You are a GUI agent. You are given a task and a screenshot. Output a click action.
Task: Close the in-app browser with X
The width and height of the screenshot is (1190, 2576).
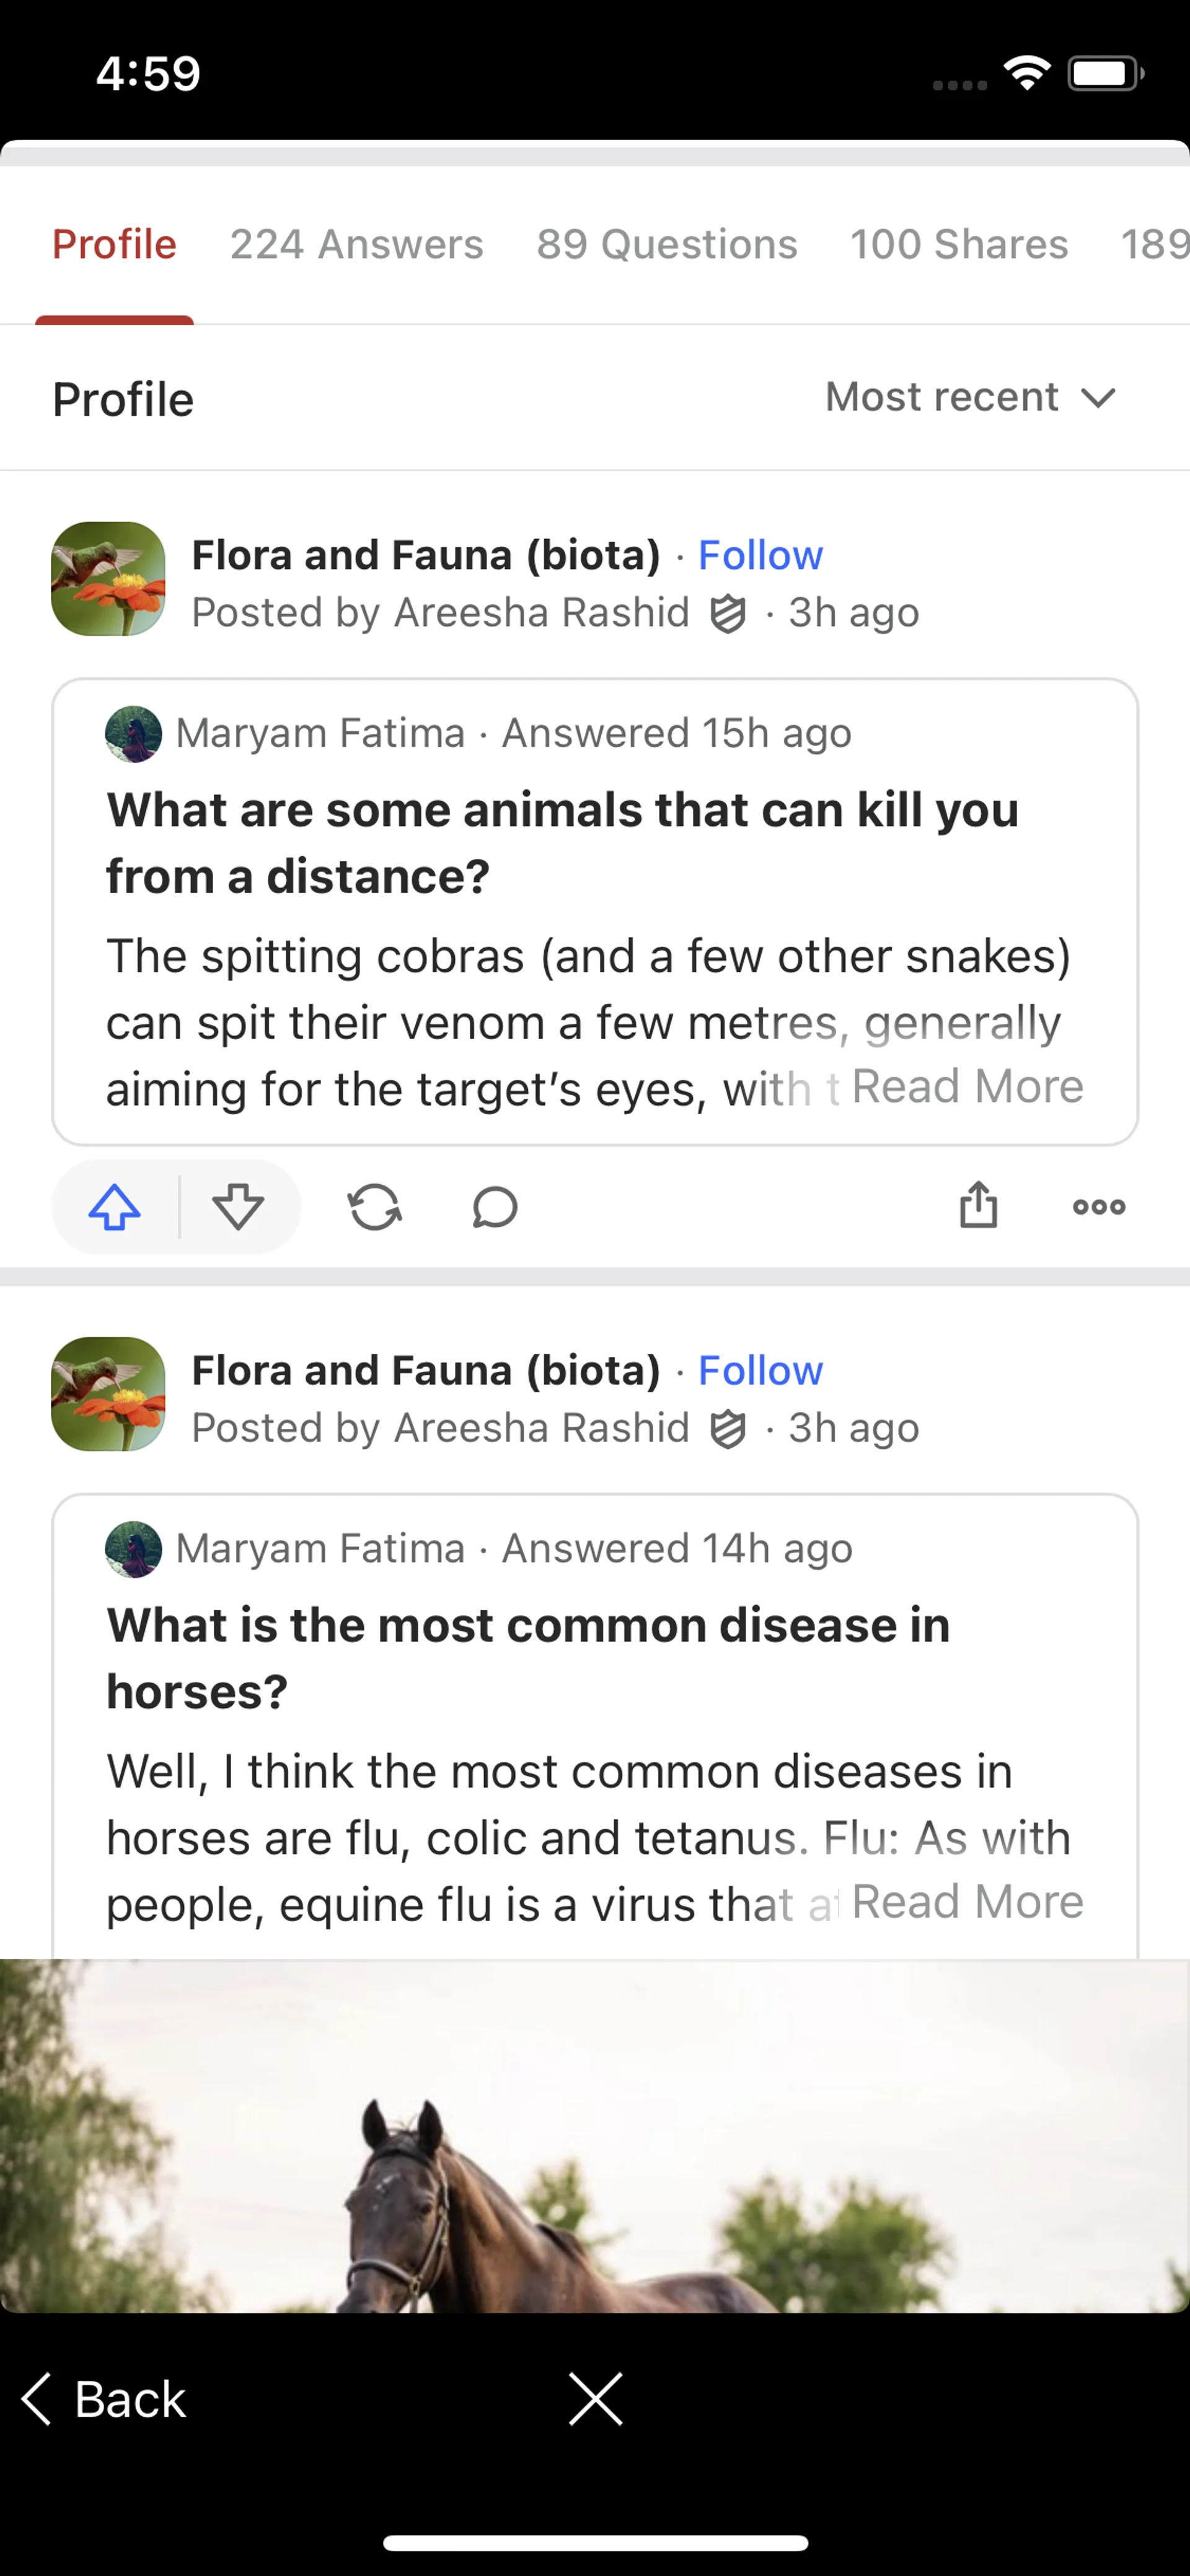click(595, 2399)
